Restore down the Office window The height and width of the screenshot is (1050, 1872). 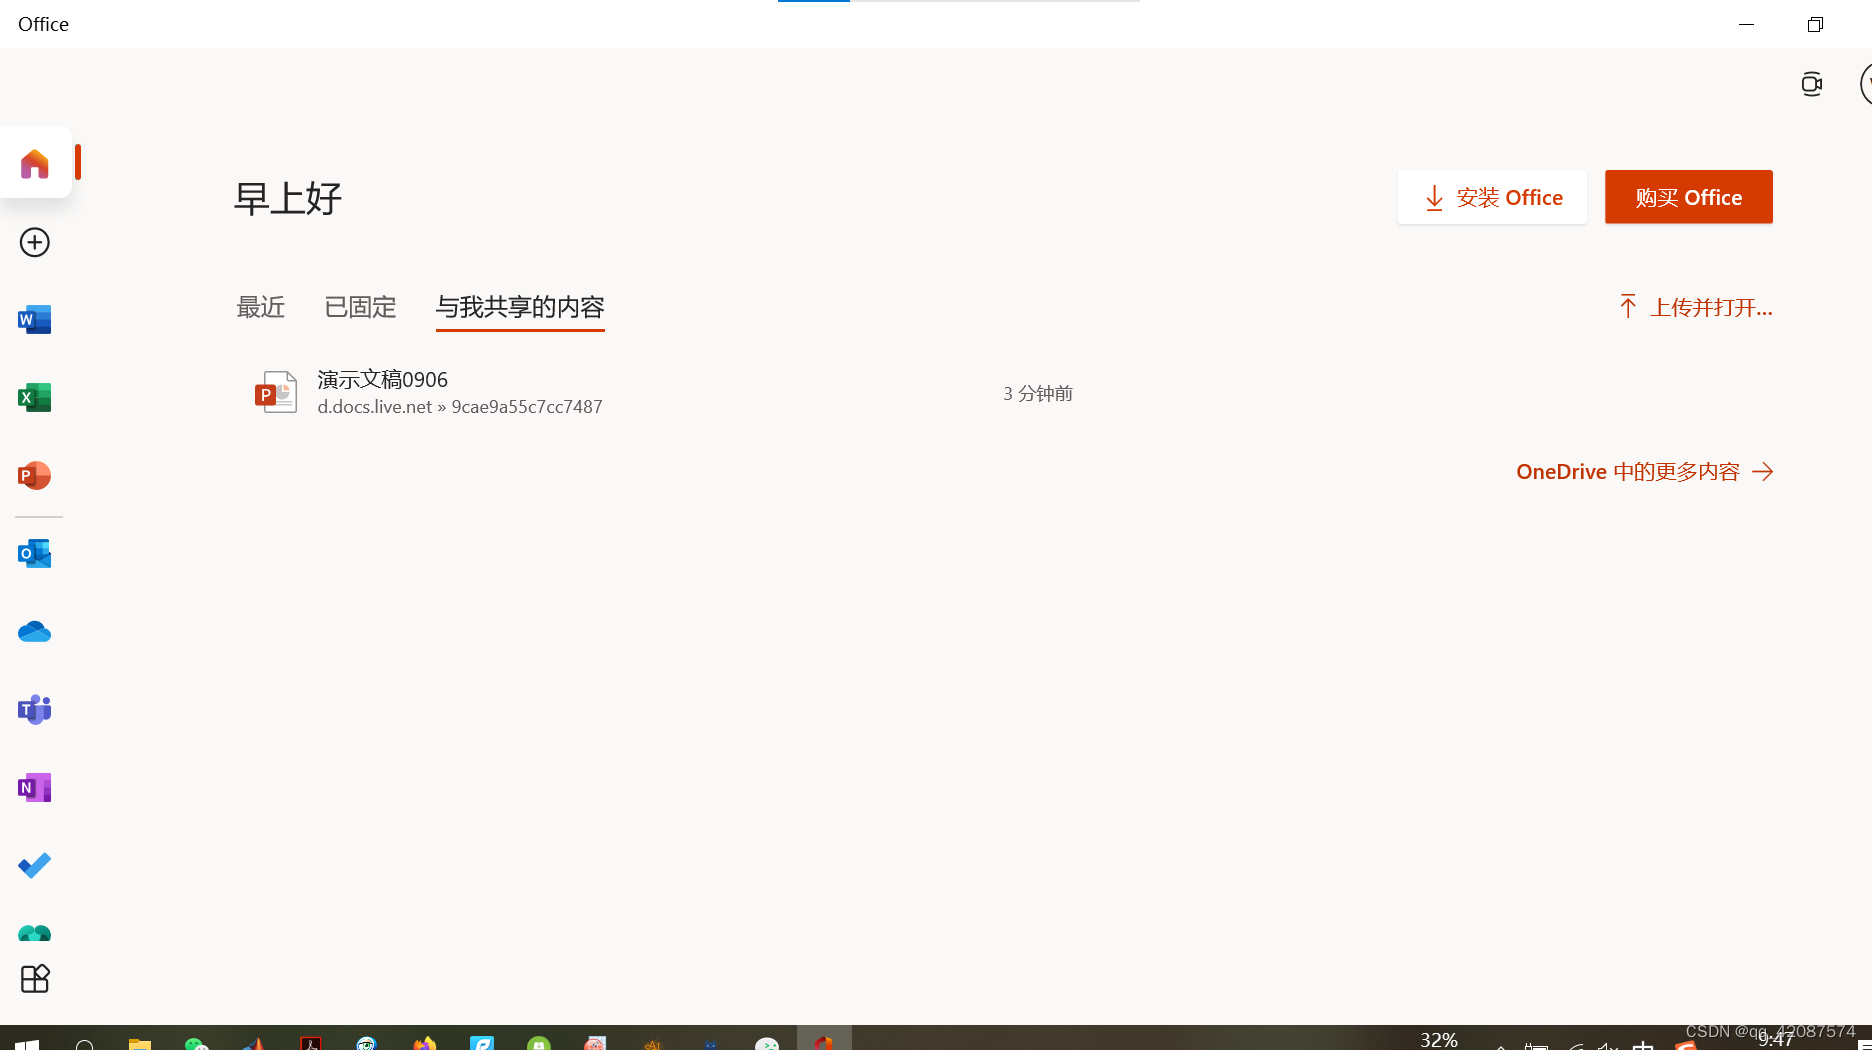[x=1815, y=24]
